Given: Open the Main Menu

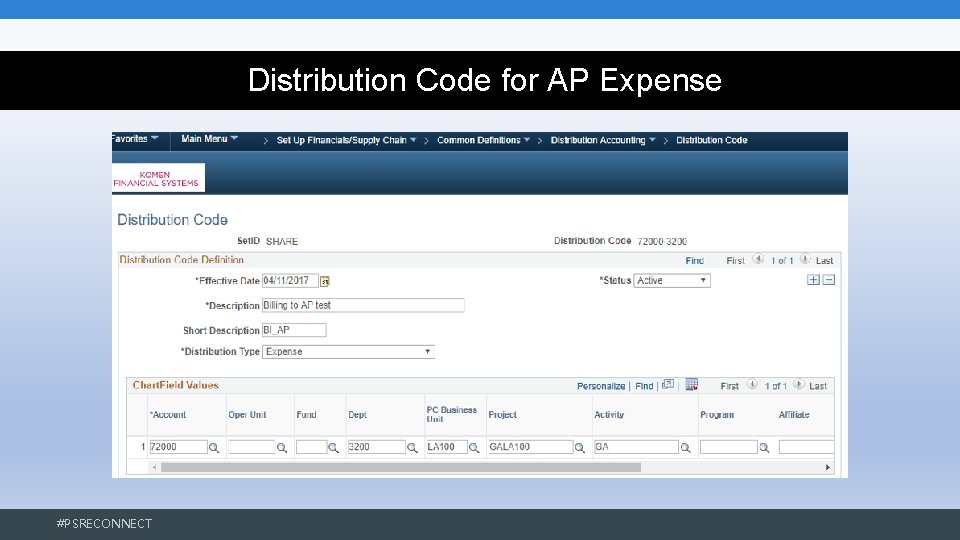Looking at the screenshot, I should (x=209, y=139).
